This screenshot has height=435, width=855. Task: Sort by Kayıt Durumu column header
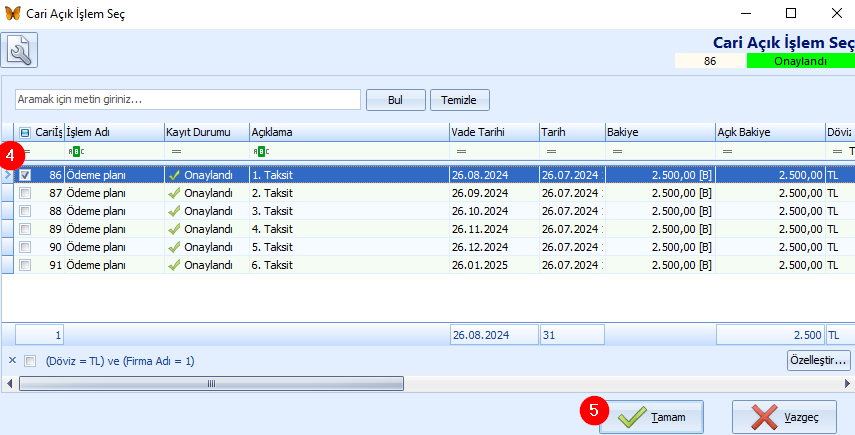[x=207, y=132]
